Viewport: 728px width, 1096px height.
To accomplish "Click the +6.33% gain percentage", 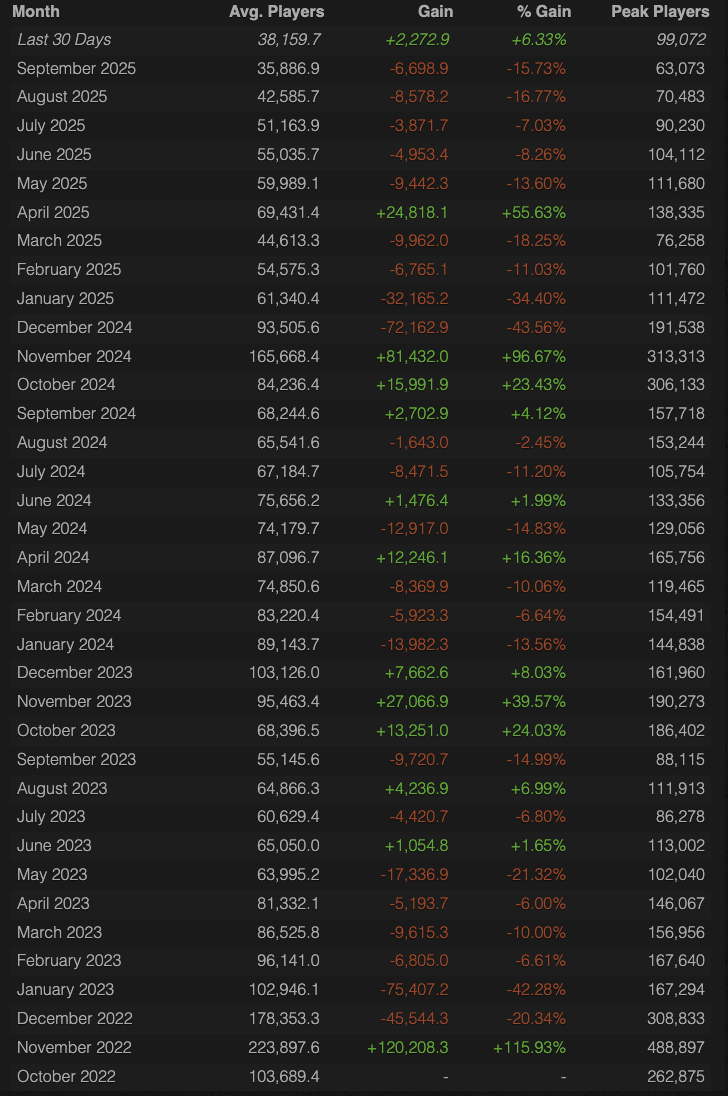I will [539, 40].
